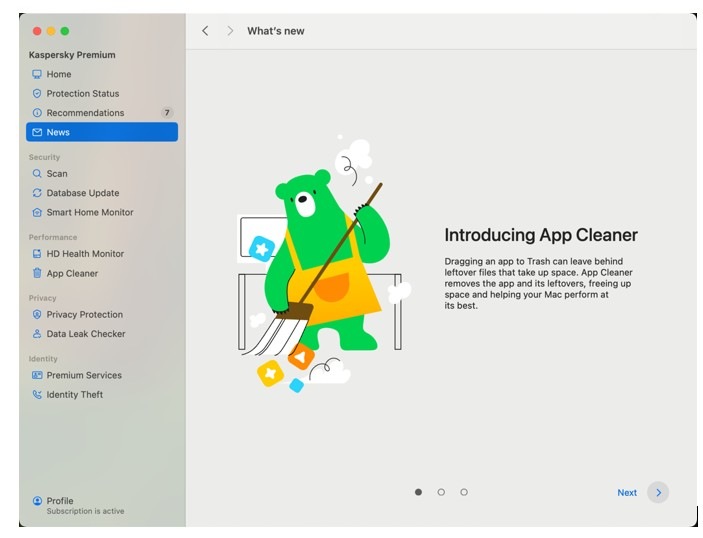Screen dimensions: 703x538
Task: Open App Cleaner in the sidebar
Action: (102, 273)
